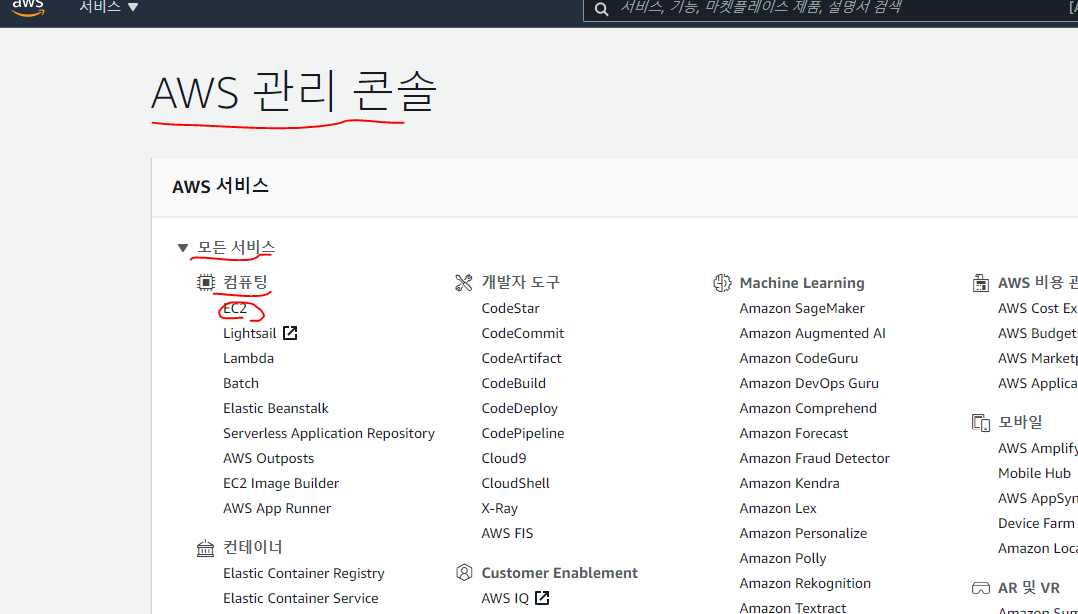Open Amazon CodeGuru
This screenshot has height=614, width=1078.
[x=798, y=358]
